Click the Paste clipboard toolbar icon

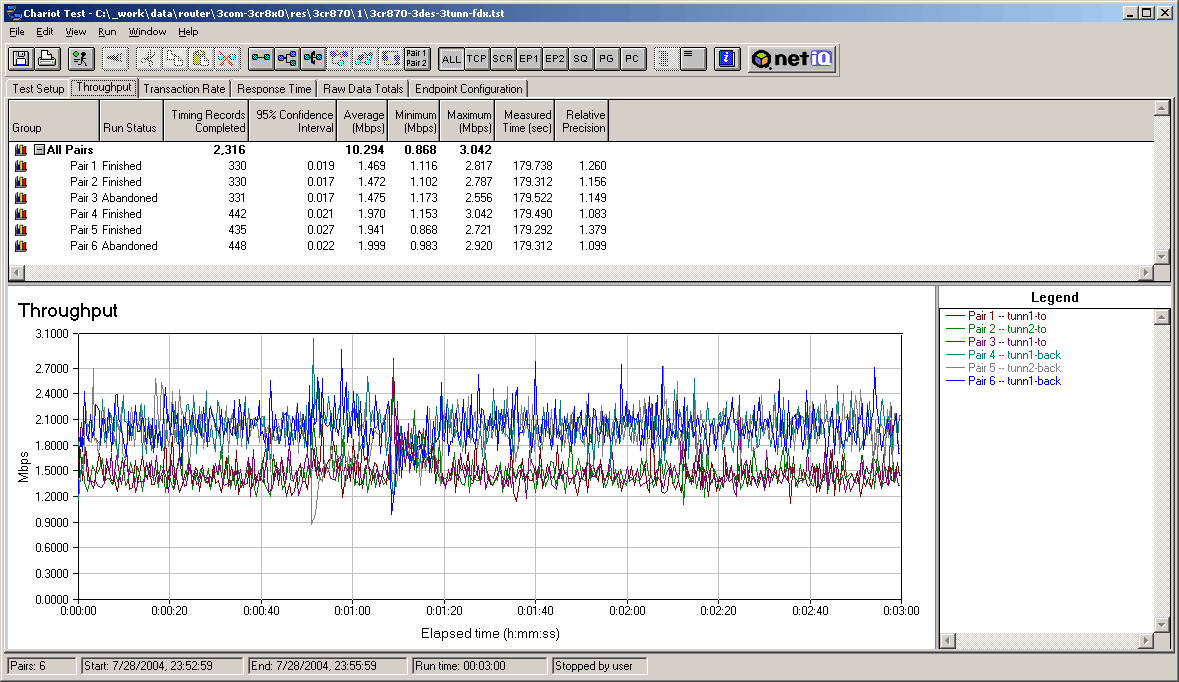pyautogui.click(x=201, y=59)
